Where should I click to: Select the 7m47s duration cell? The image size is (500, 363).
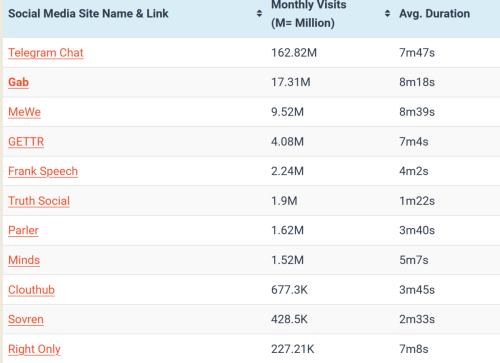[x=417, y=53]
